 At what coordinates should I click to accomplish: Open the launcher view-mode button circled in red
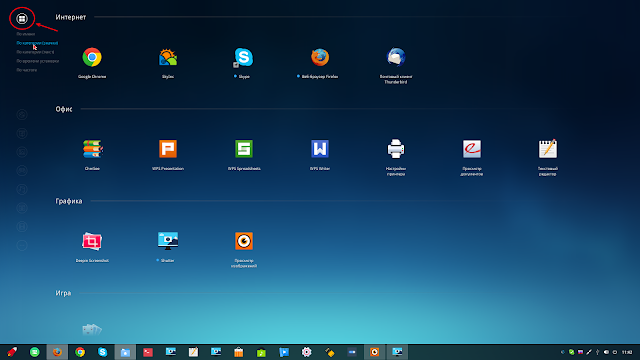click(x=22, y=18)
